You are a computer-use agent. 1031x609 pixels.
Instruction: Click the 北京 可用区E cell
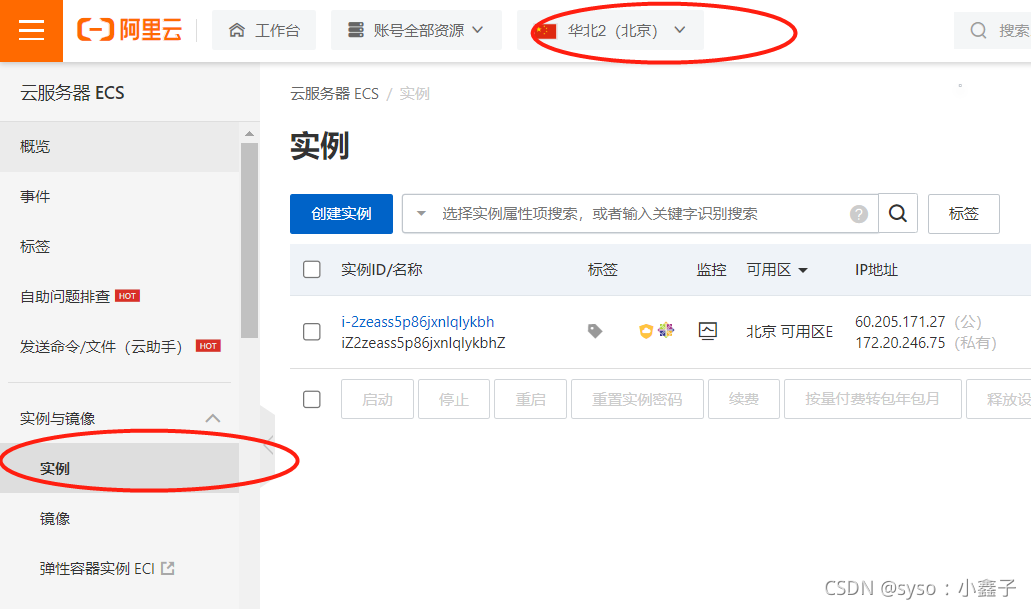(x=790, y=331)
